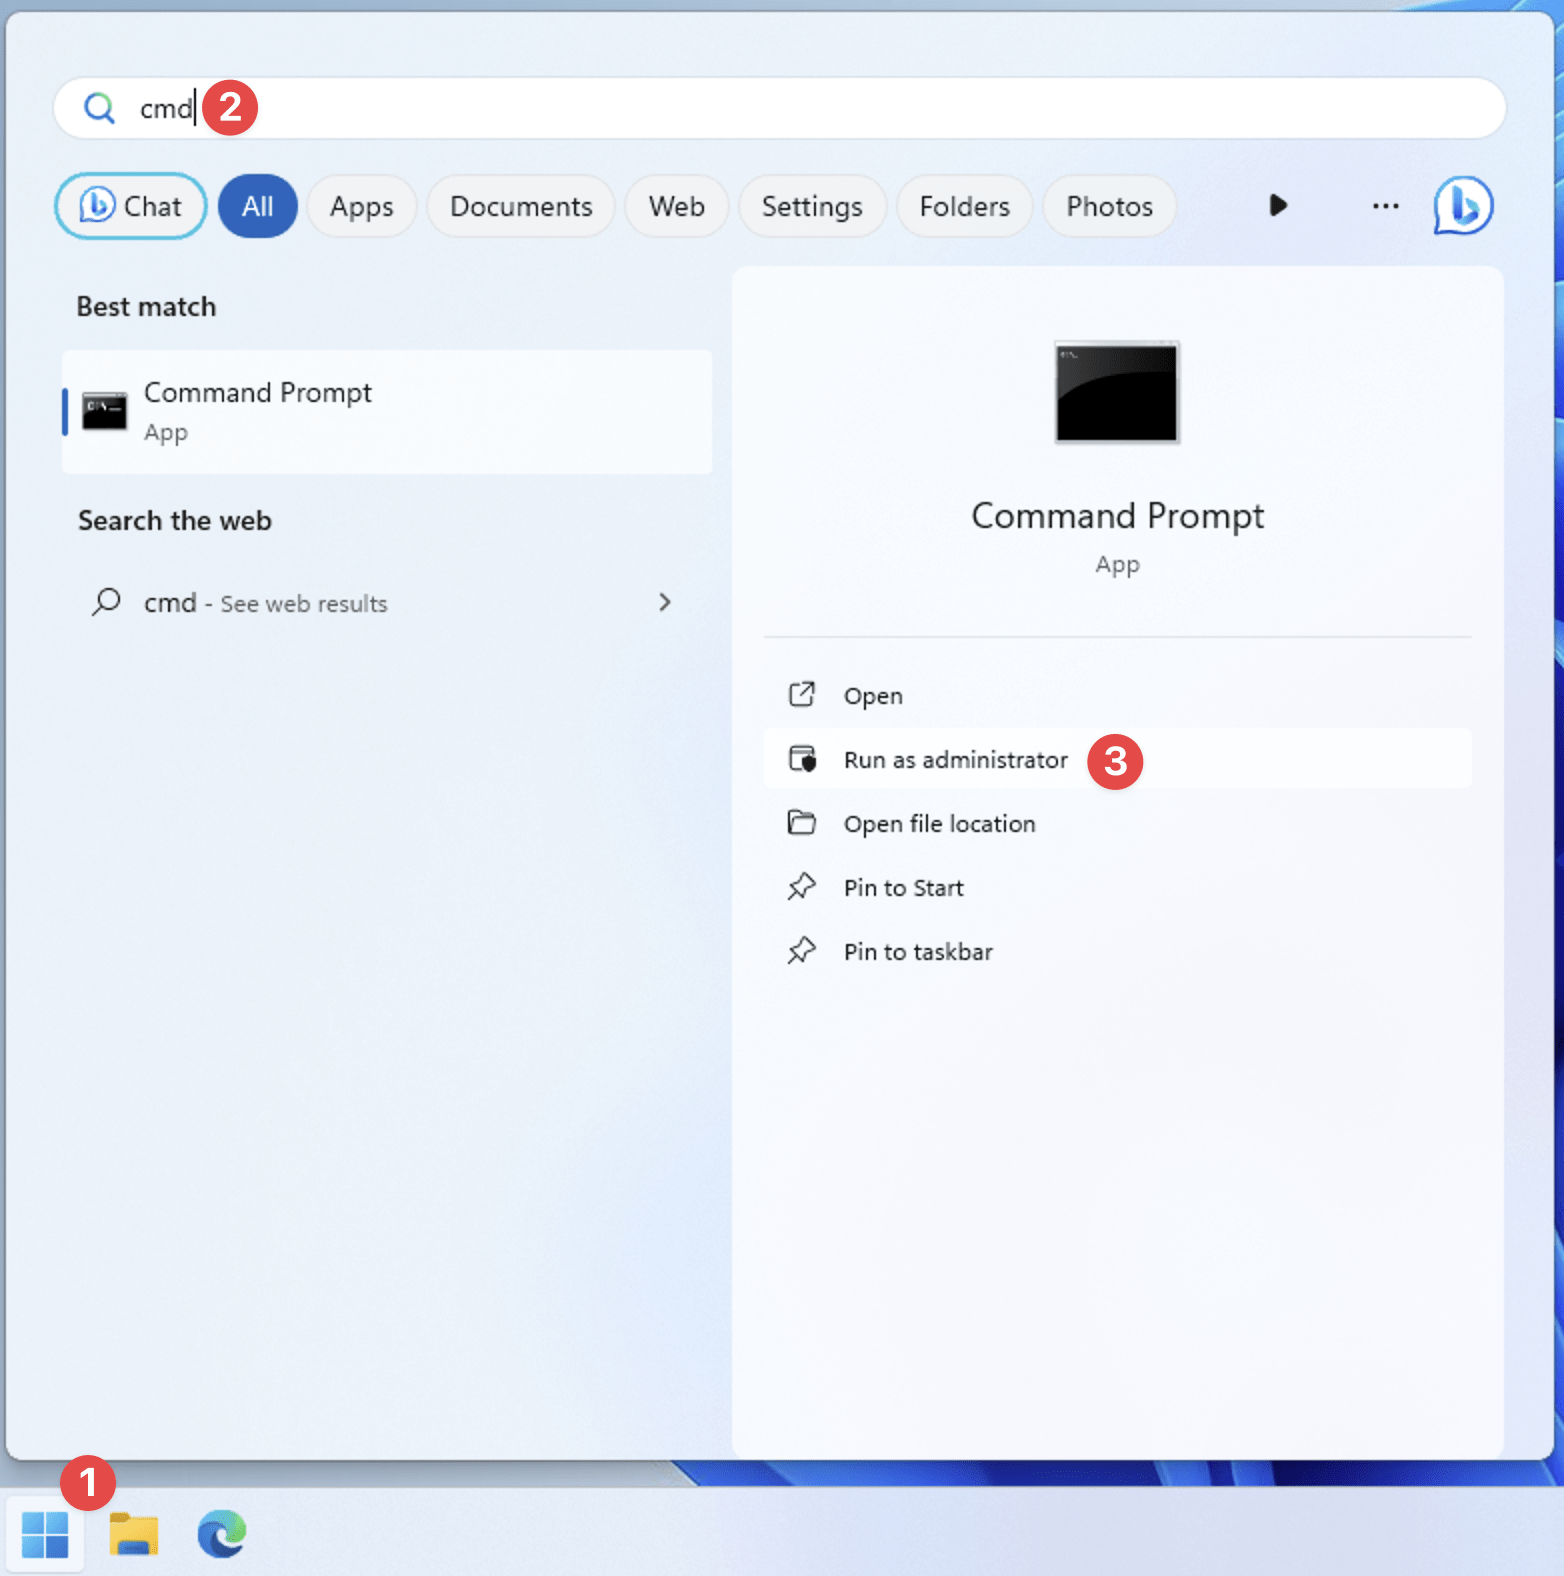Click the search magnifier icon in search box
The width and height of the screenshot is (1564, 1576).
coord(99,108)
